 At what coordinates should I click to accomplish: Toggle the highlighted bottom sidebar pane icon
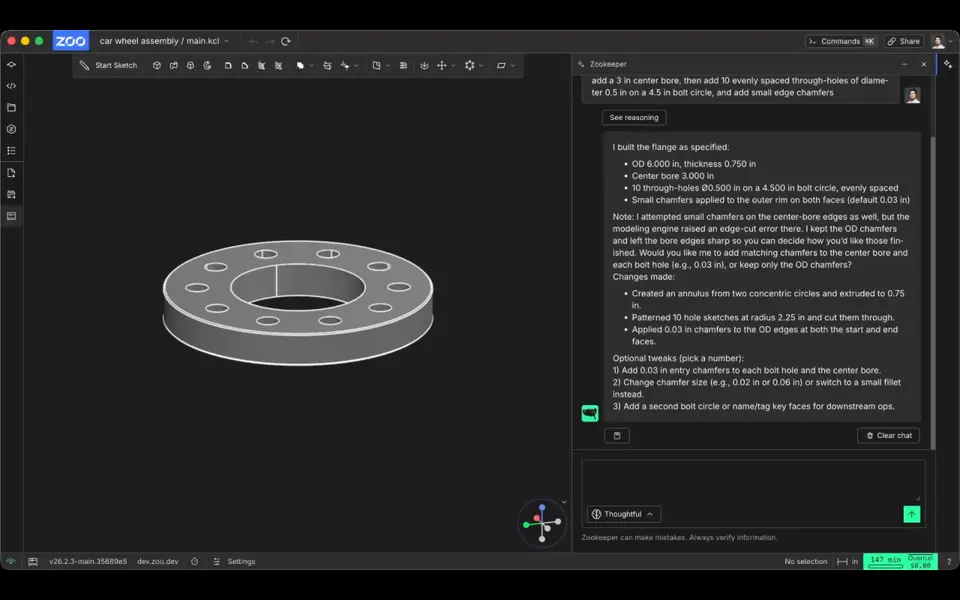[11, 216]
